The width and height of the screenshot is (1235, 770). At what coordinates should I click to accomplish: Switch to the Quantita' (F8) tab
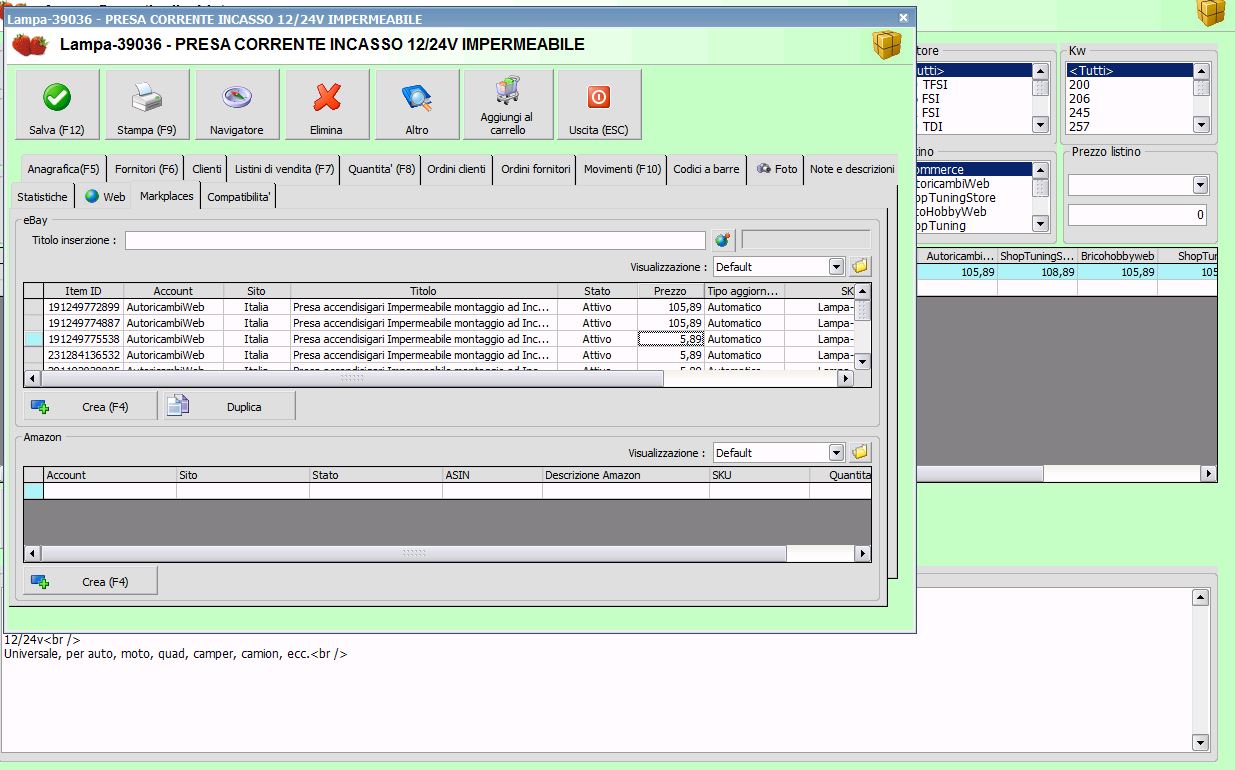click(x=381, y=169)
